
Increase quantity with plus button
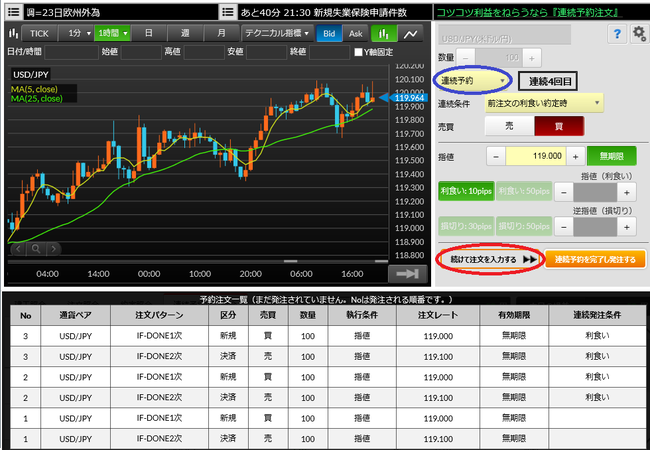click(x=531, y=58)
